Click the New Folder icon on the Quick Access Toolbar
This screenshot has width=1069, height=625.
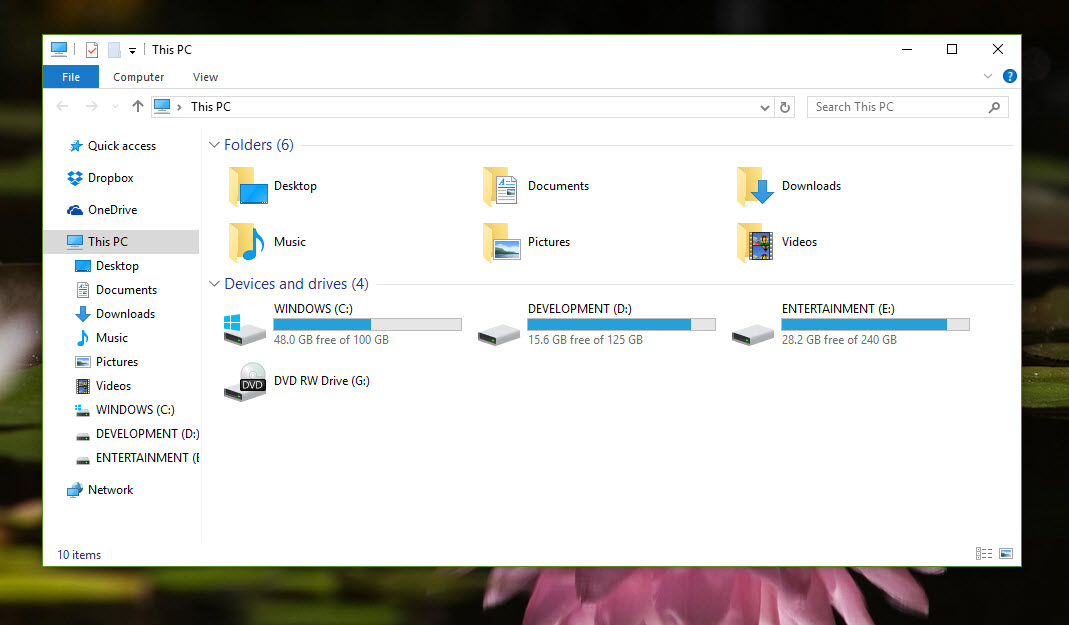(113, 49)
